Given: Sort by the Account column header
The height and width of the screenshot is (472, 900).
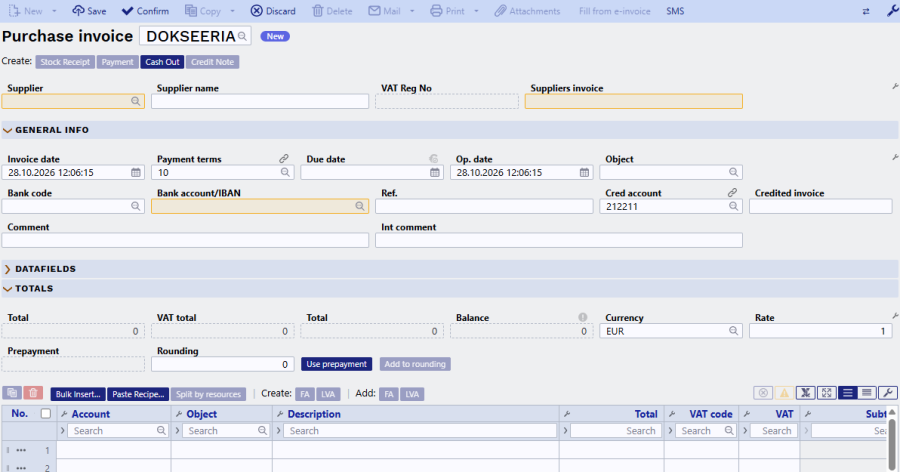Looking at the screenshot, I should click(91, 414).
